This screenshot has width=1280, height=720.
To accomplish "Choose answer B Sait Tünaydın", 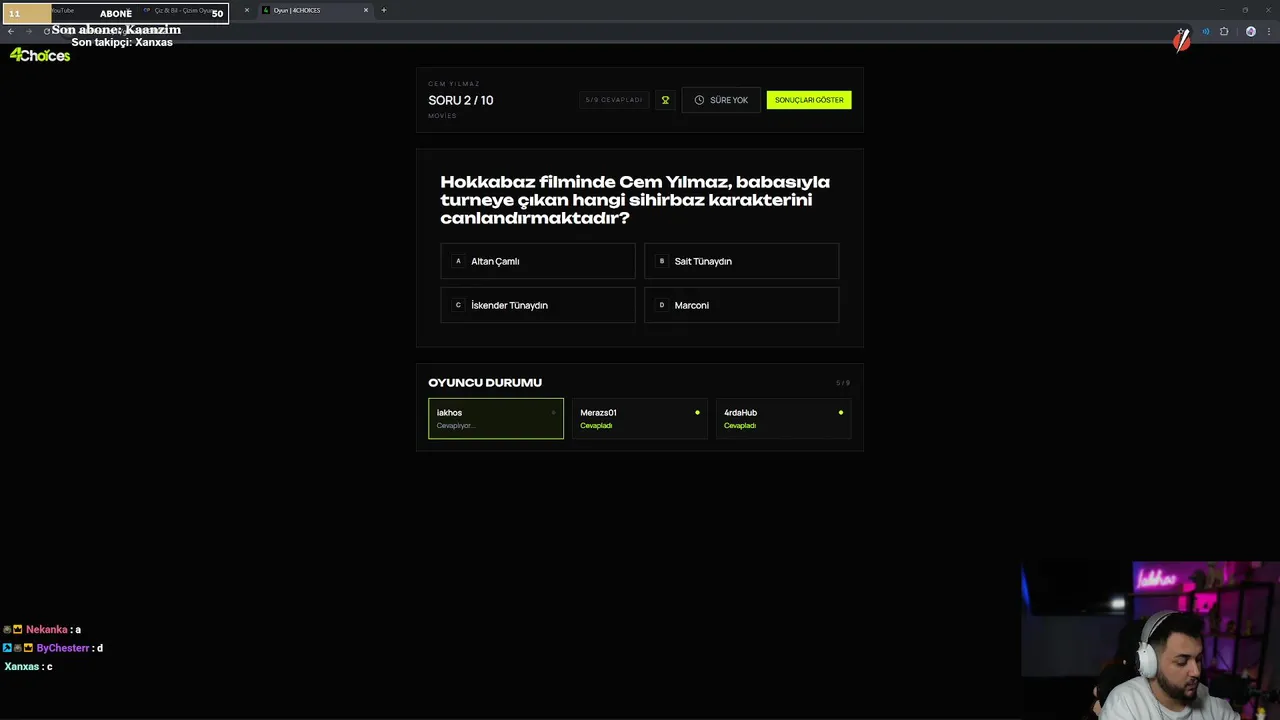I will 741,261.
